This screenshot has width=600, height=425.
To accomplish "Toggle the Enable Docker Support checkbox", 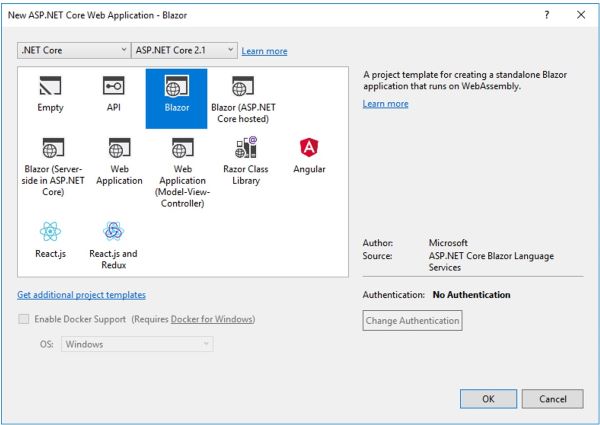I will pyautogui.click(x=24, y=319).
